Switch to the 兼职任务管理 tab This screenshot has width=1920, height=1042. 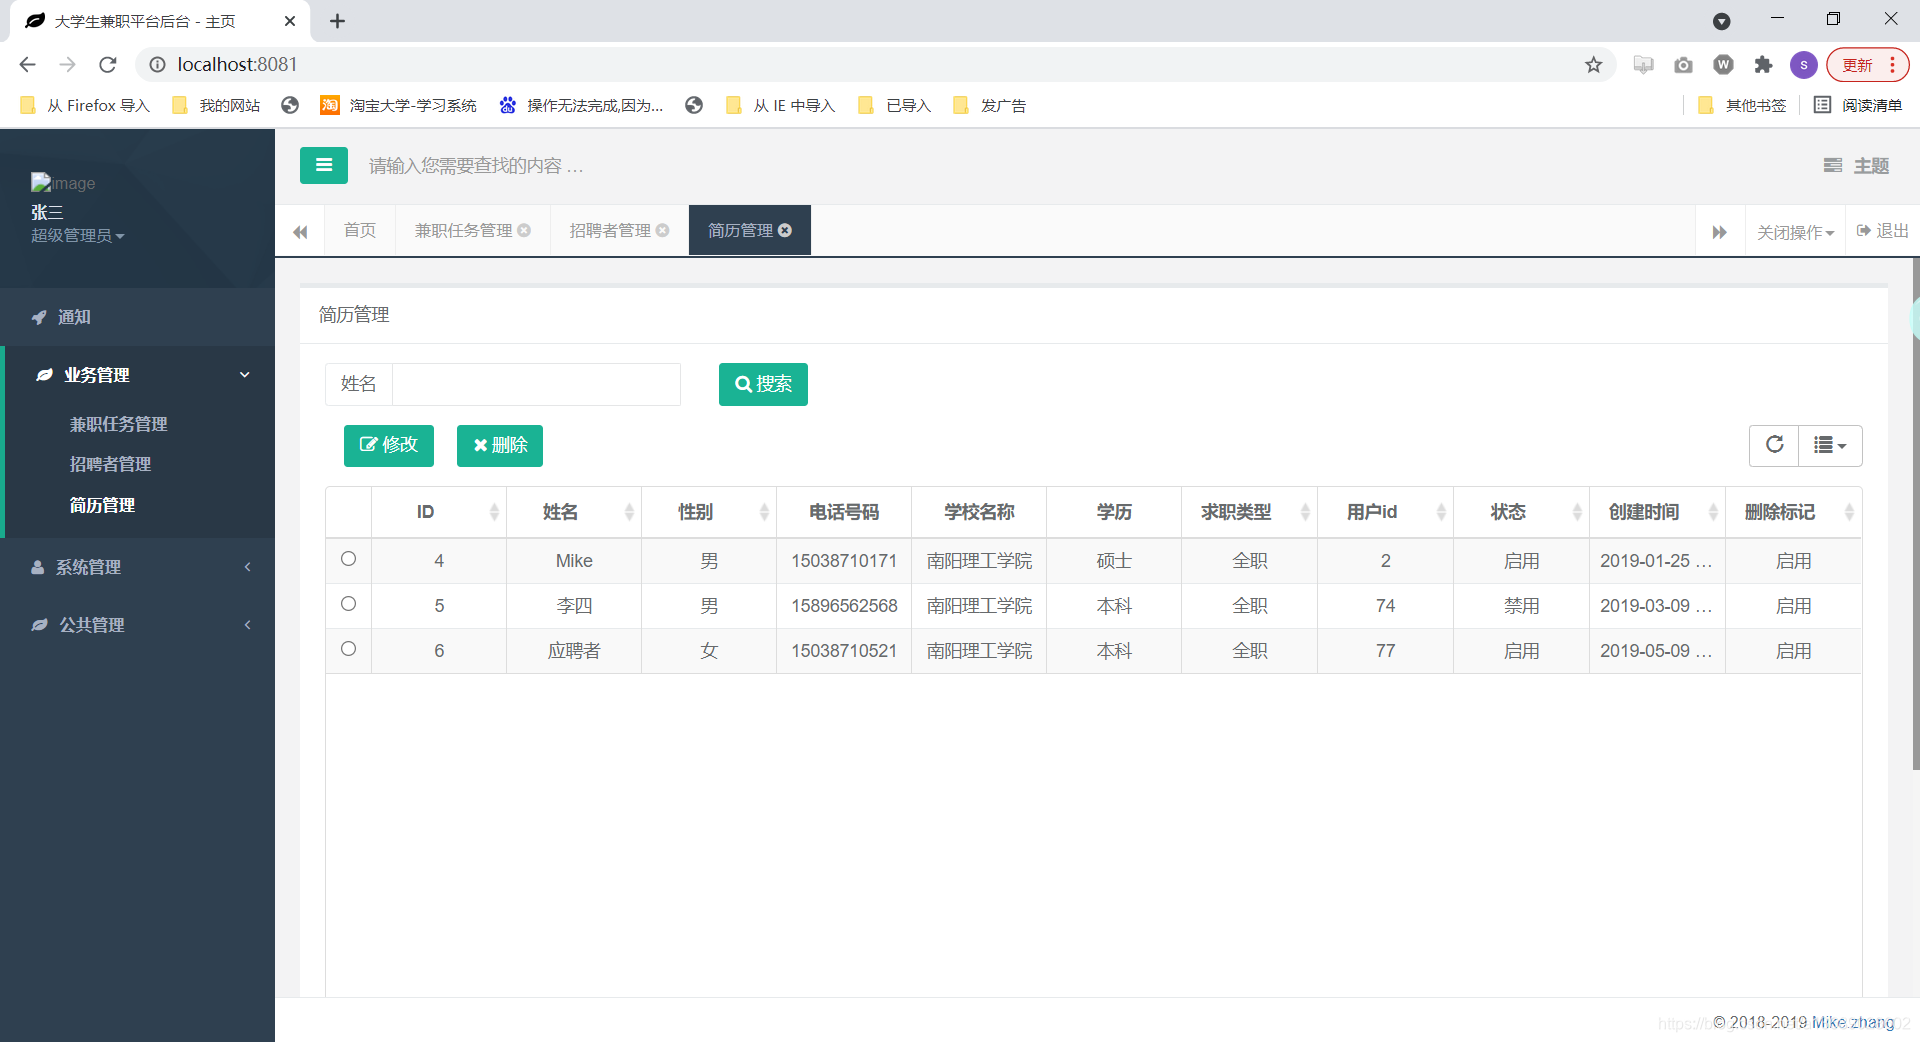(x=464, y=231)
